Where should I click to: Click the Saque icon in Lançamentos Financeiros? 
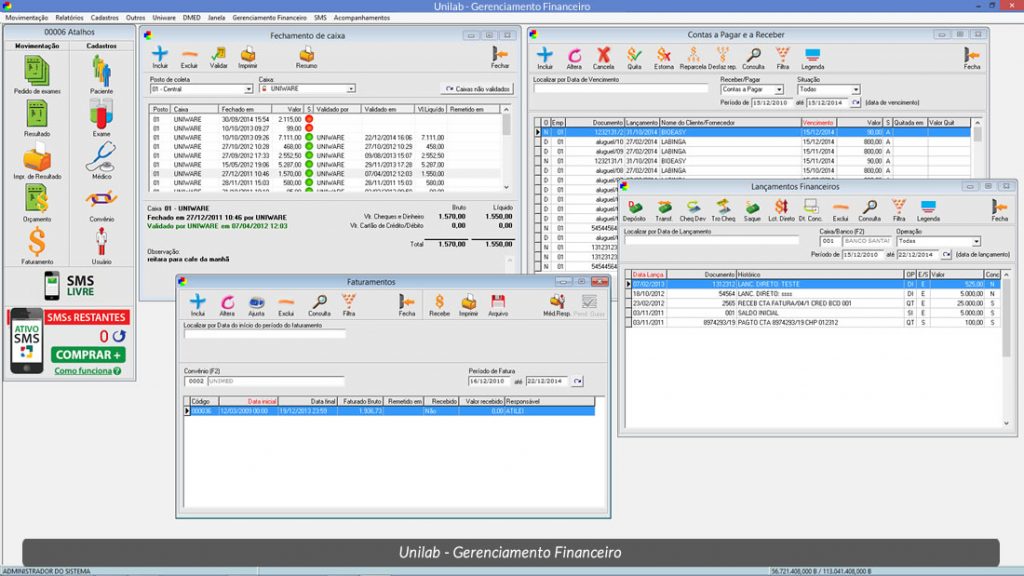tap(750, 207)
